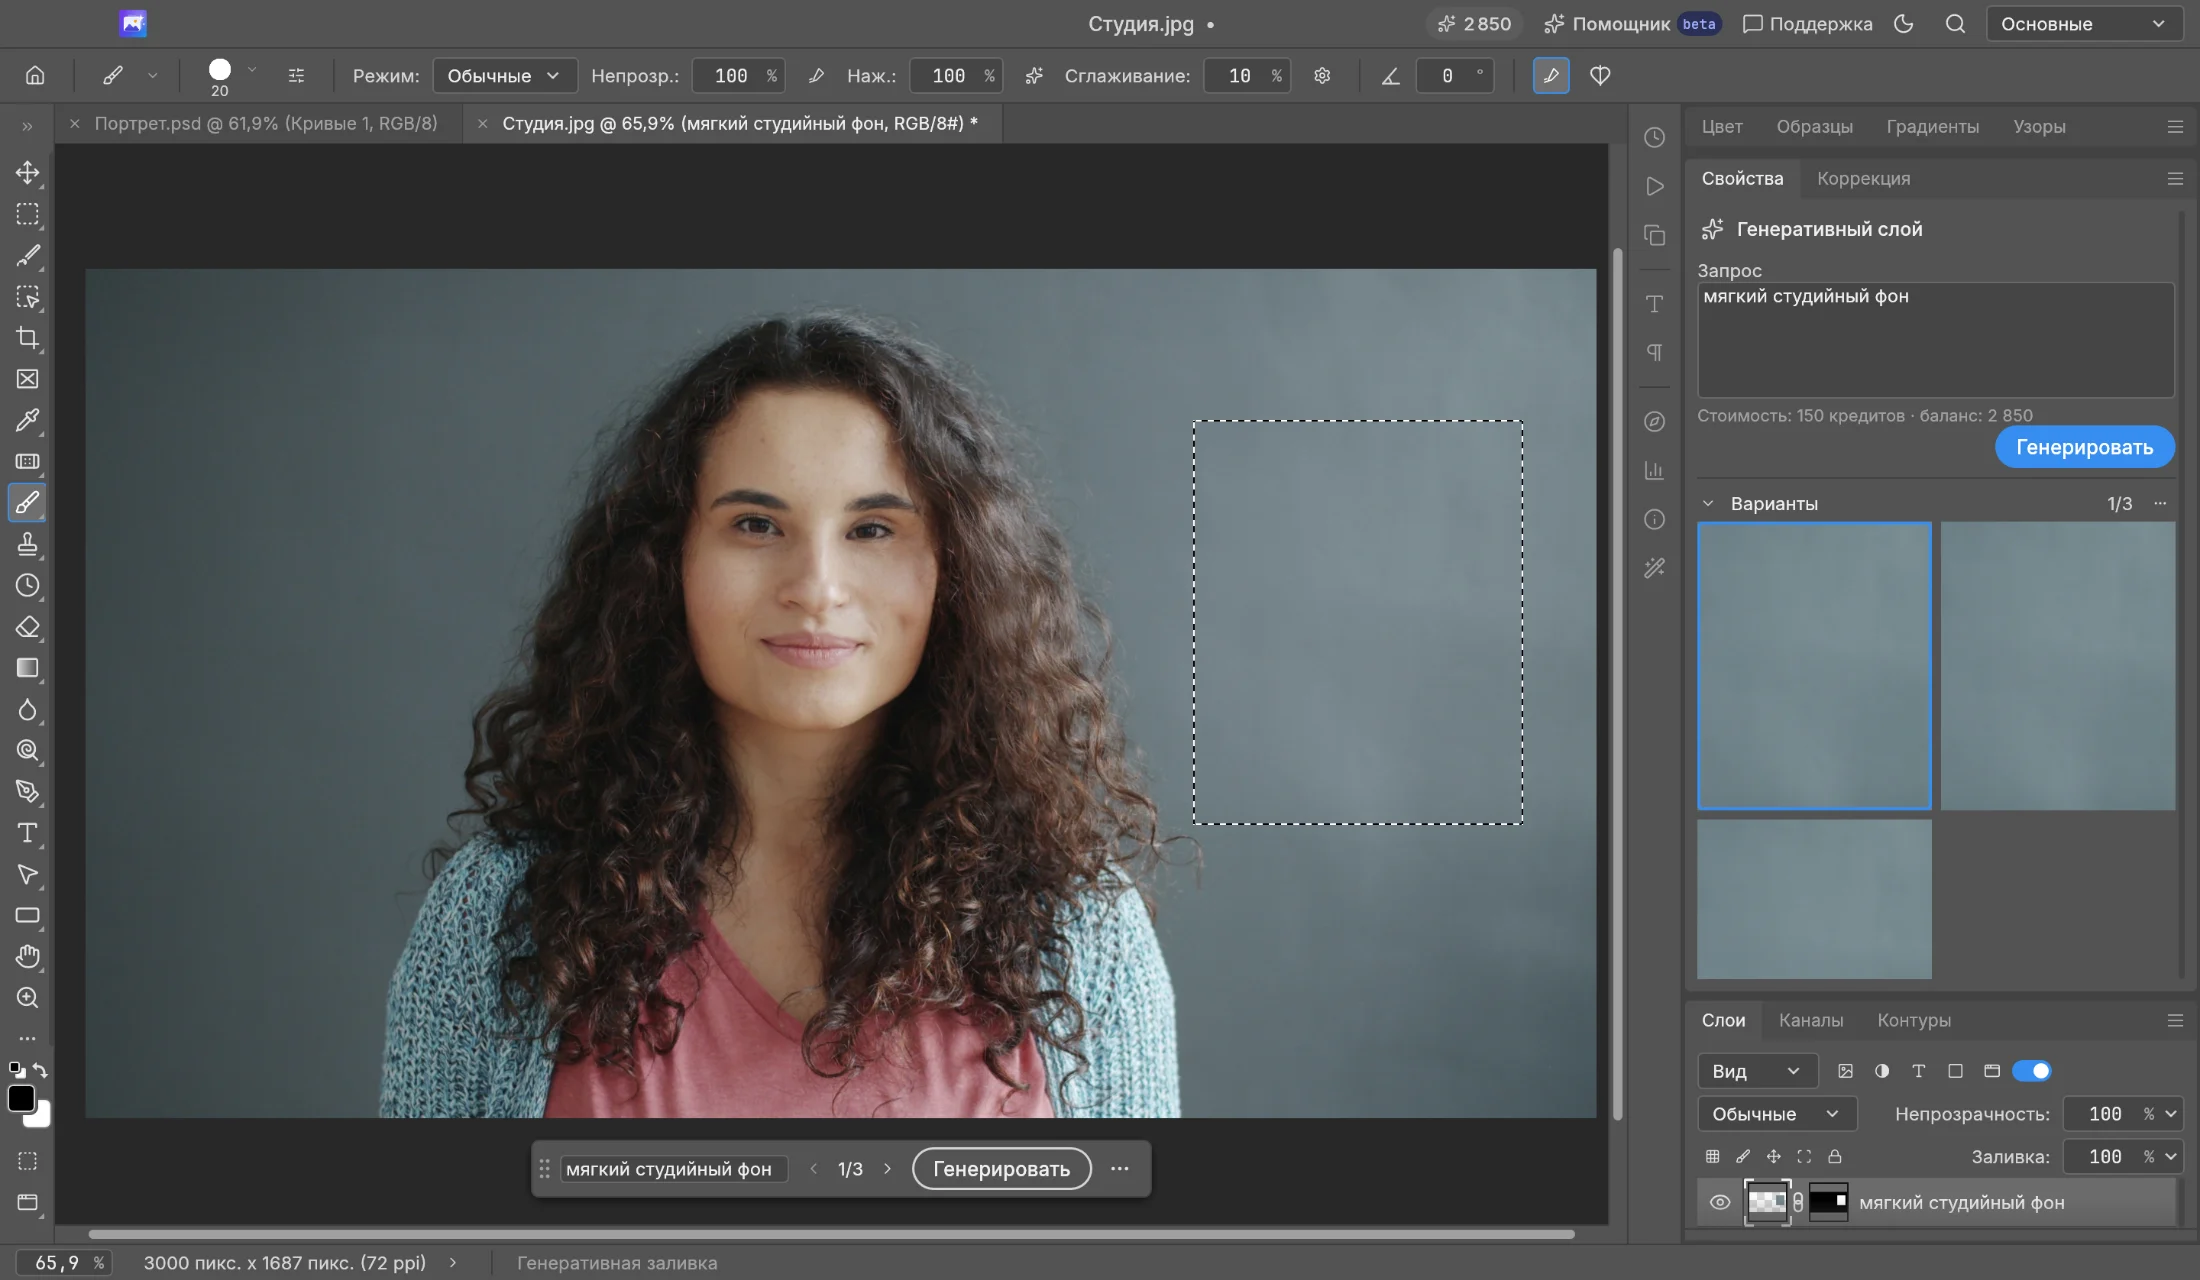Click the foreground color swatch
The width and height of the screenshot is (2200, 1280).
point(20,1098)
